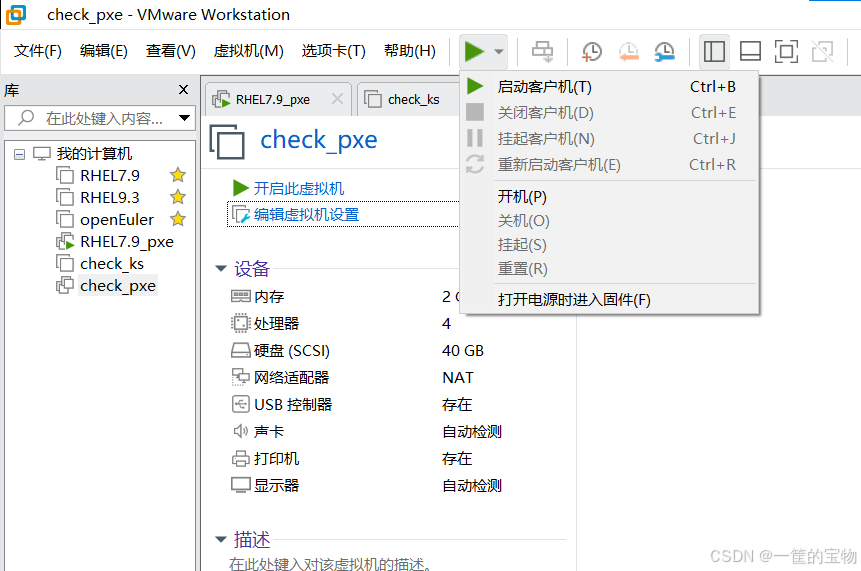861x571 pixels.
Task: Open the 编辑(E) menu
Action: coord(104,51)
